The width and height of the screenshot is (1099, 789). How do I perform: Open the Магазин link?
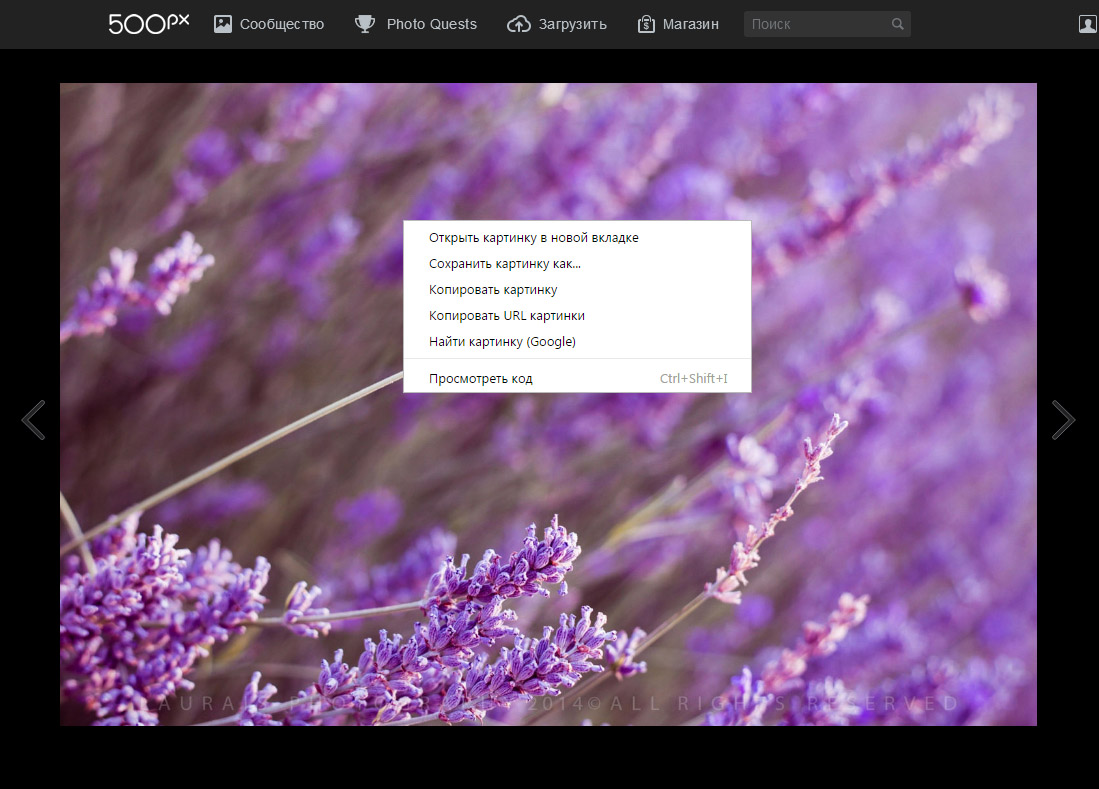tap(692, 23)
